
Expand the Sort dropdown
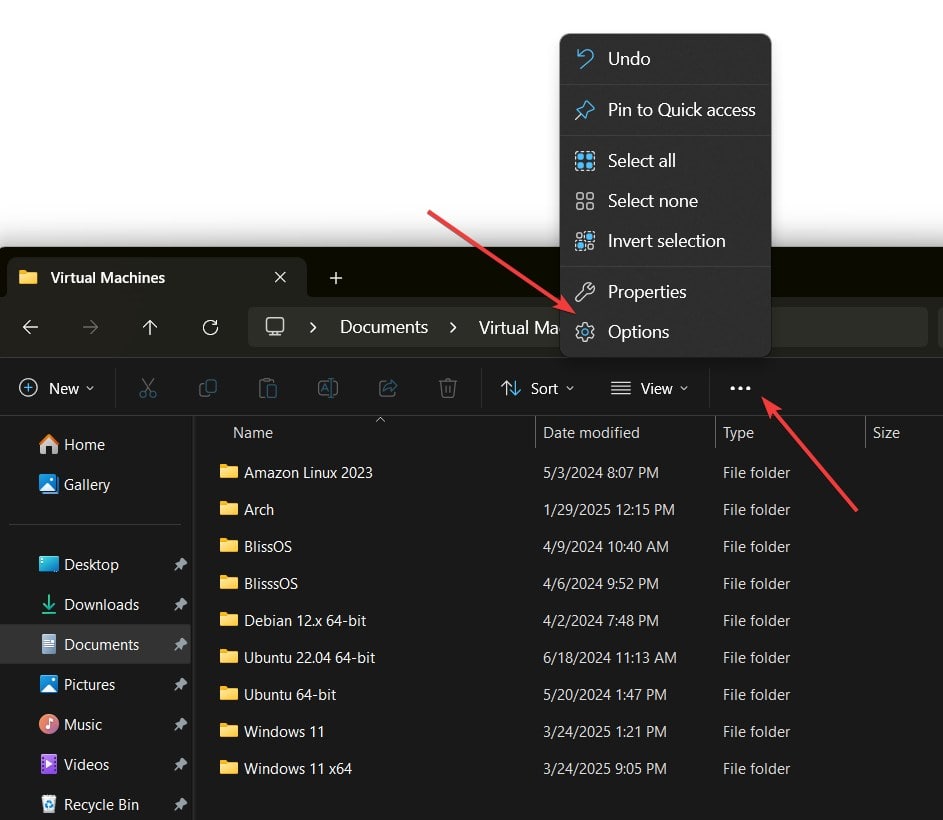pos(538,388)
